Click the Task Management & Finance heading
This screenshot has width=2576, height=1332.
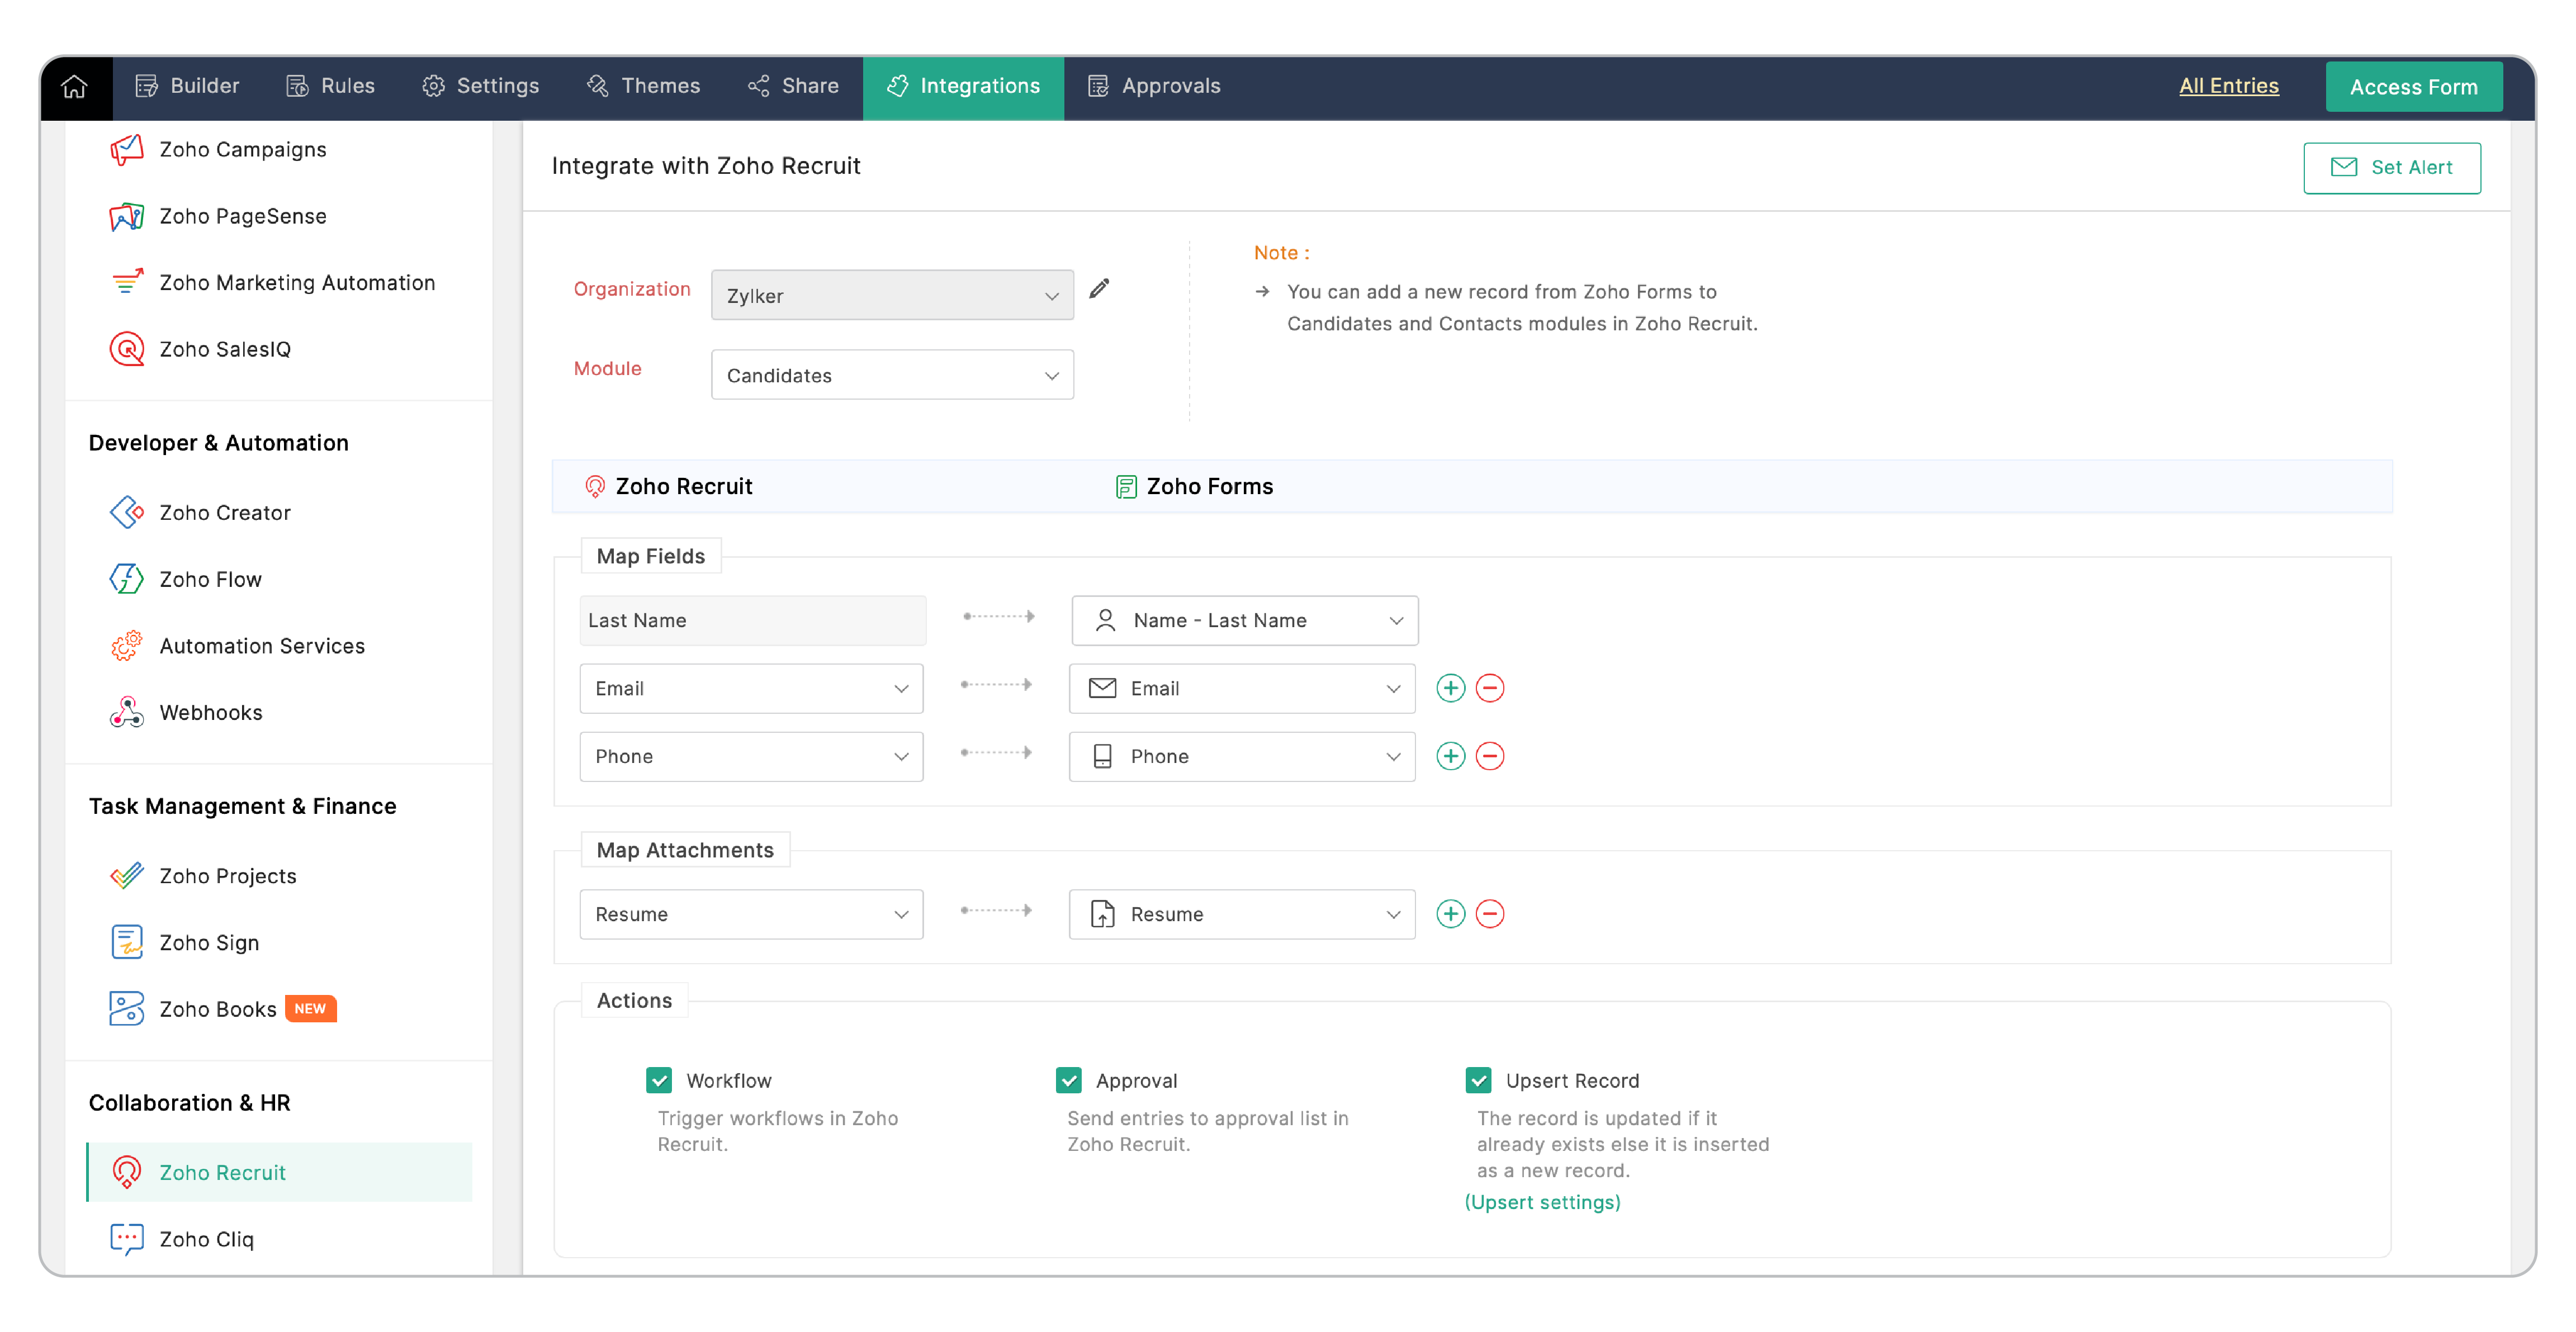(x=242, y=806)
